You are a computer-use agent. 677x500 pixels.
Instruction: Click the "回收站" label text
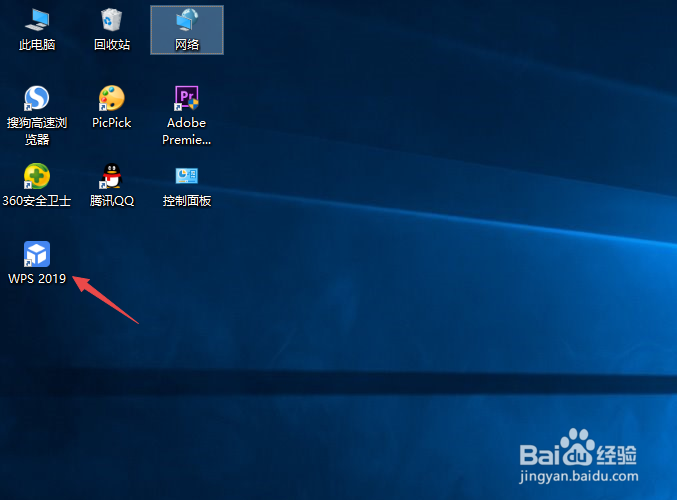point(112,44)
